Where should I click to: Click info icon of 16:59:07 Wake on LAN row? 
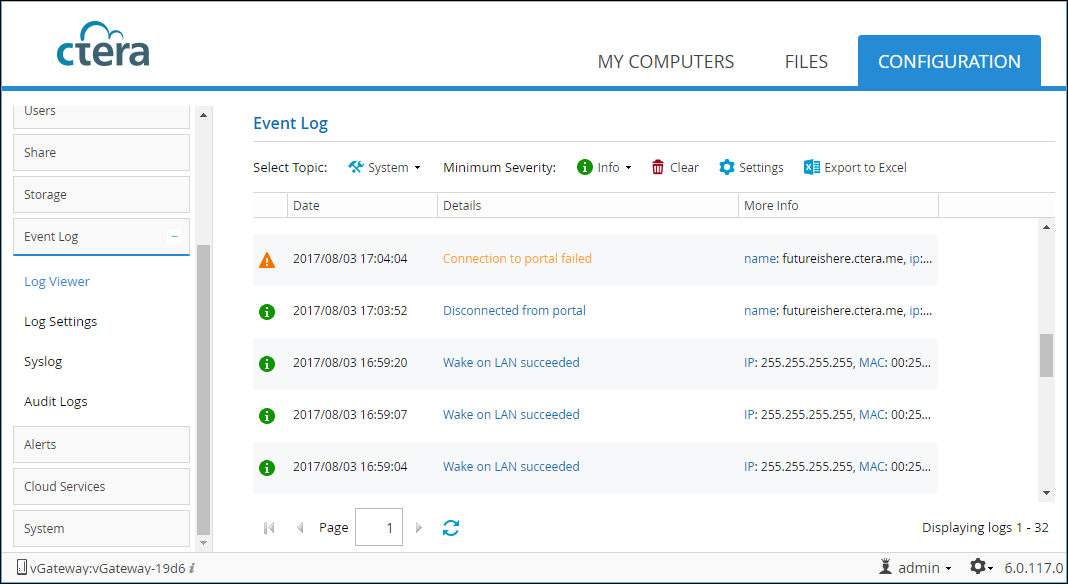(x=267, y=415)
